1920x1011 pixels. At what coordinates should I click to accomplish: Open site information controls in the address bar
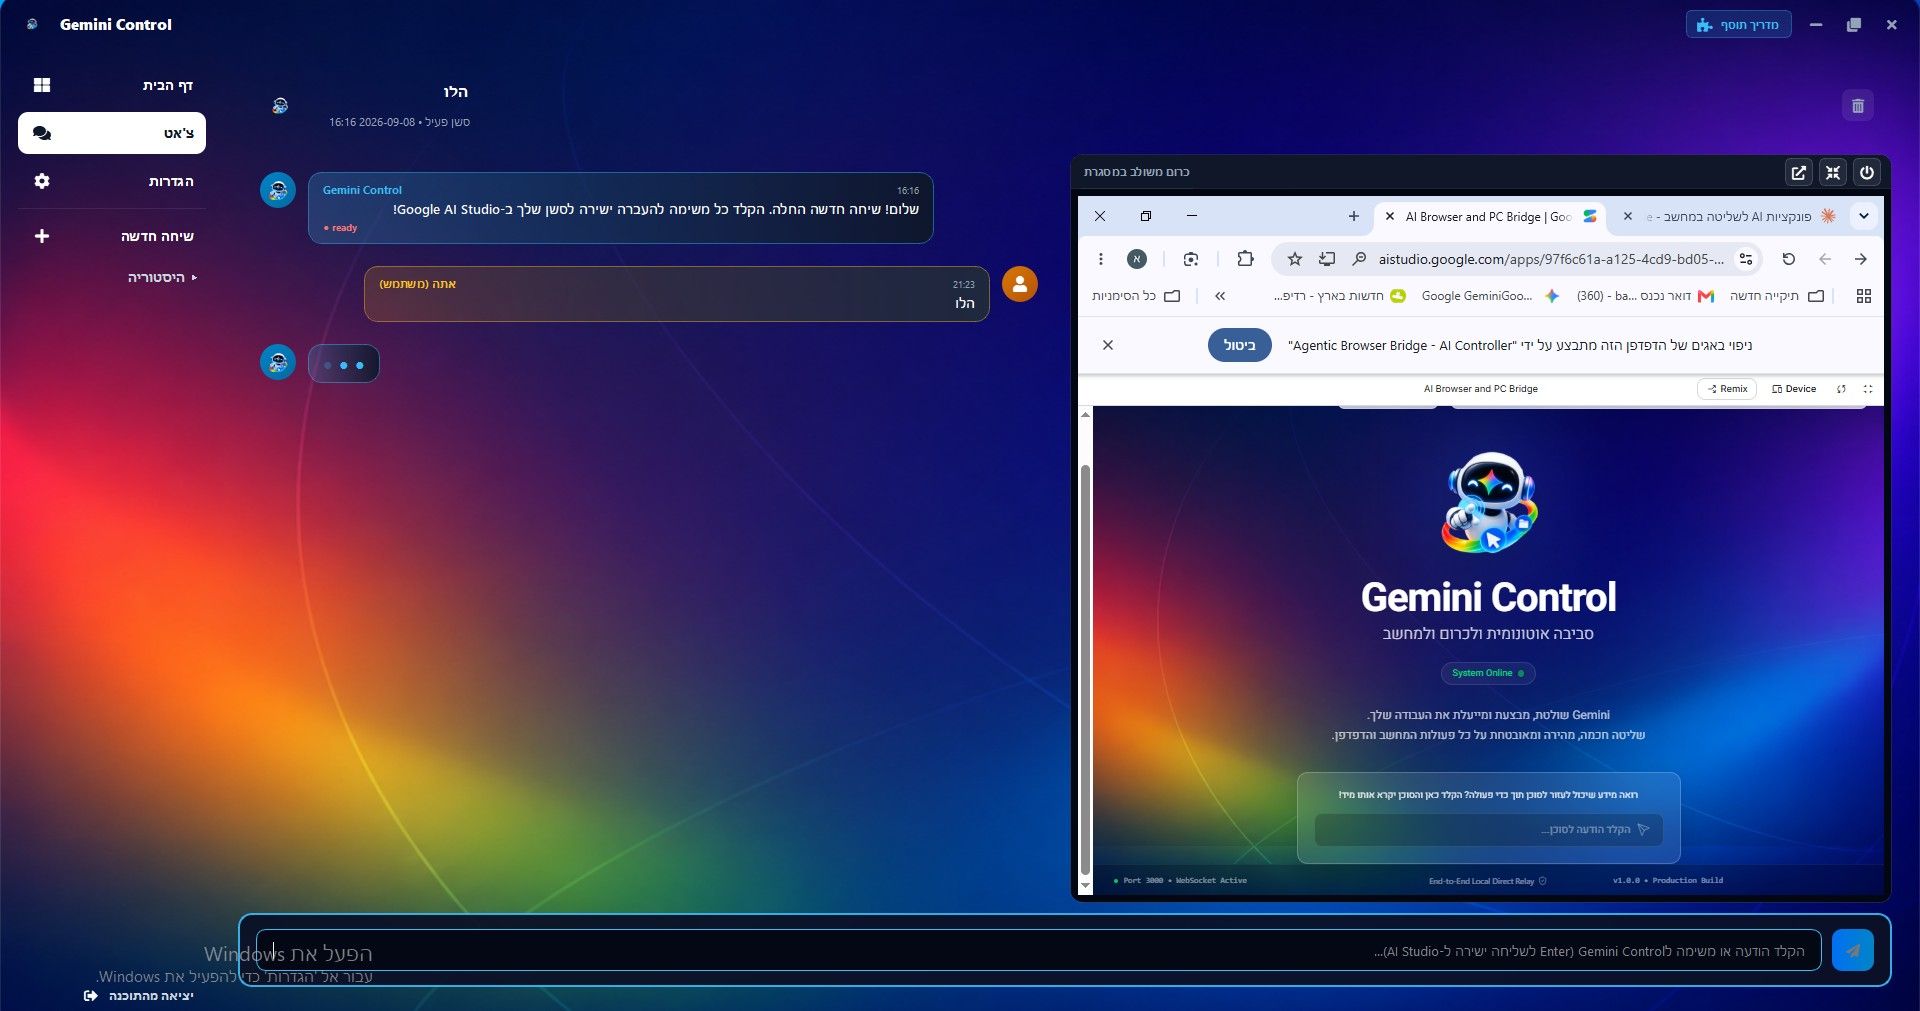pos(1746,259)
